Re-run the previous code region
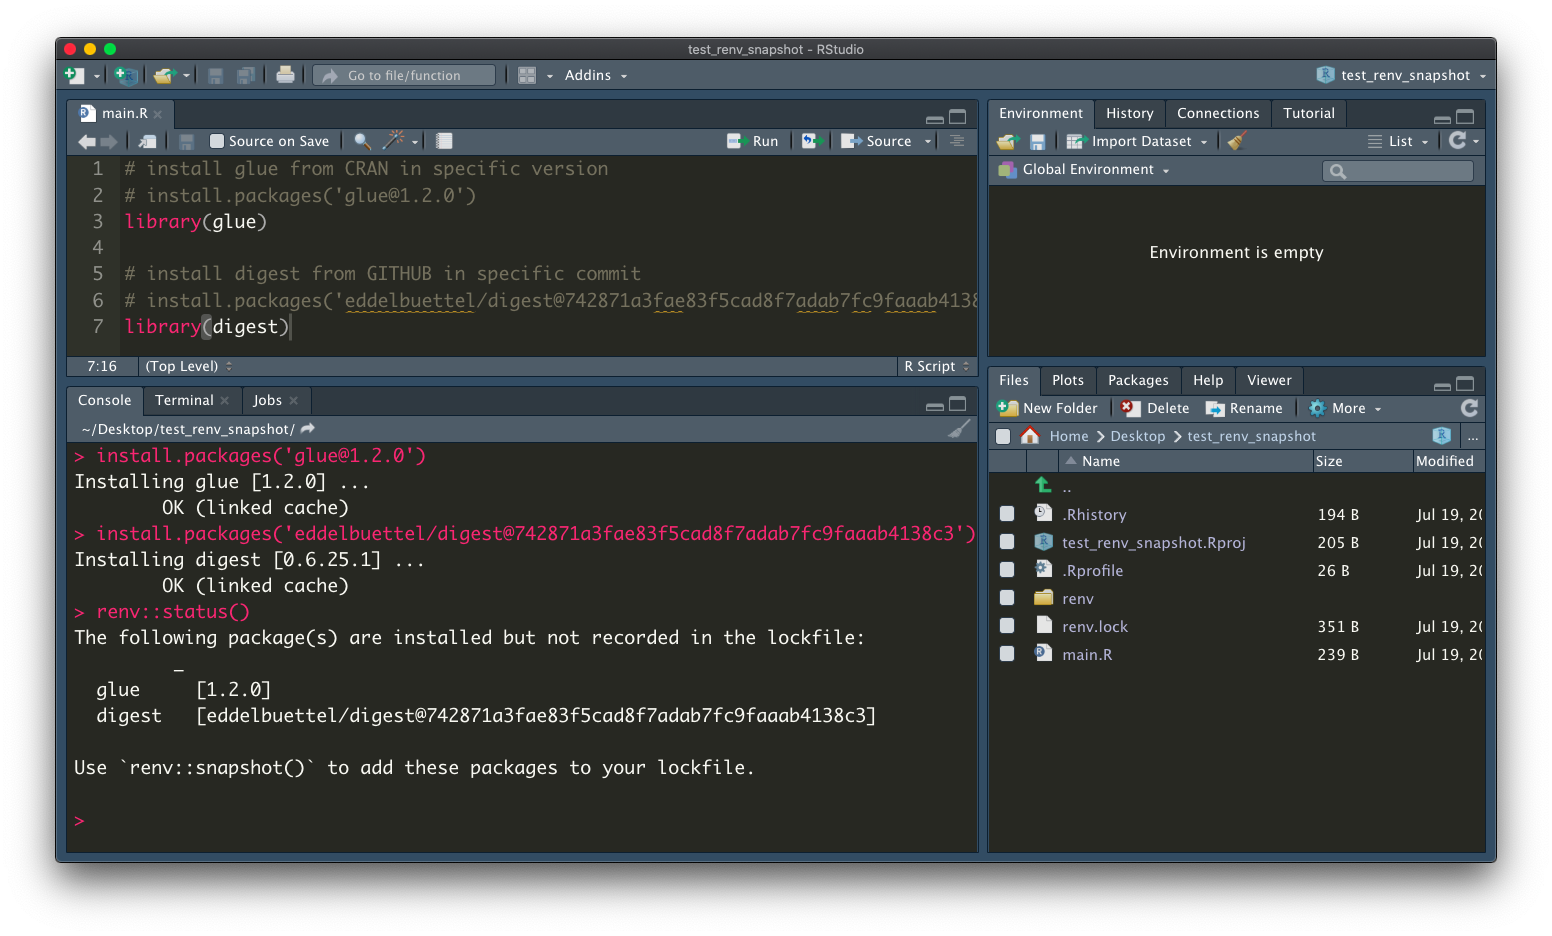 coord(811,141)
